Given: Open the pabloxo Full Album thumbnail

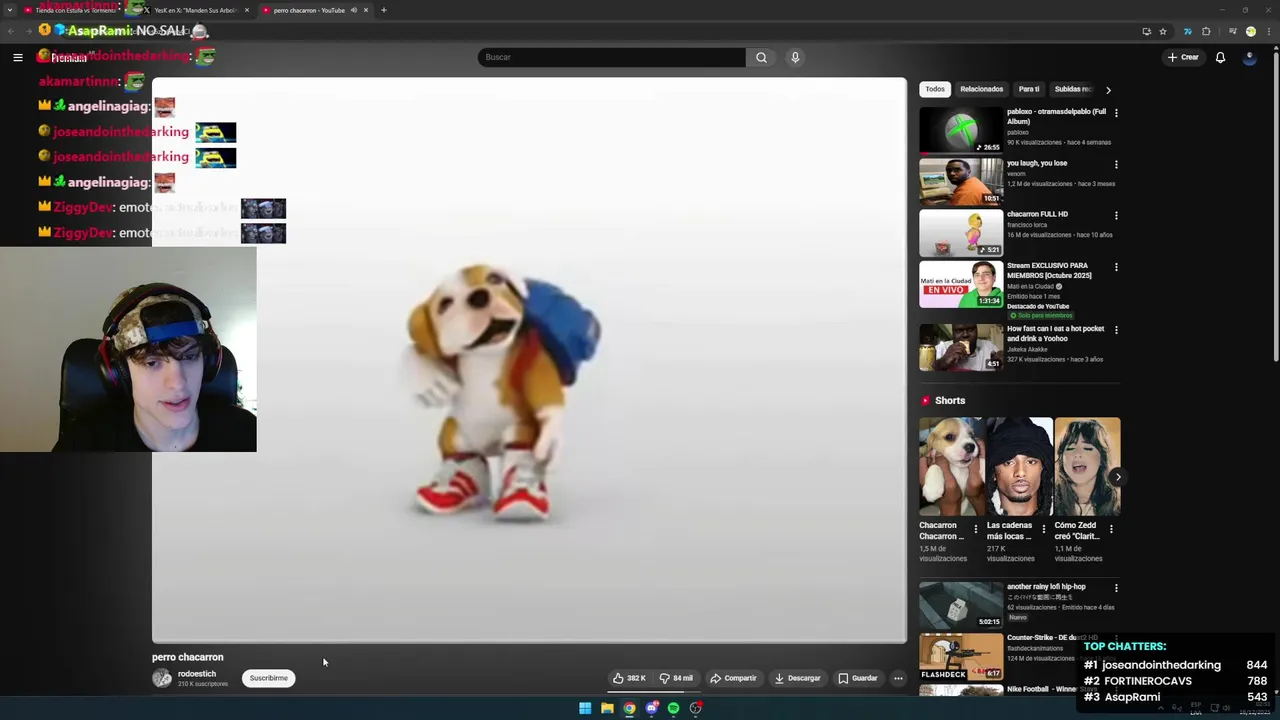Looking at the screenshot, I should coord(961,130).
